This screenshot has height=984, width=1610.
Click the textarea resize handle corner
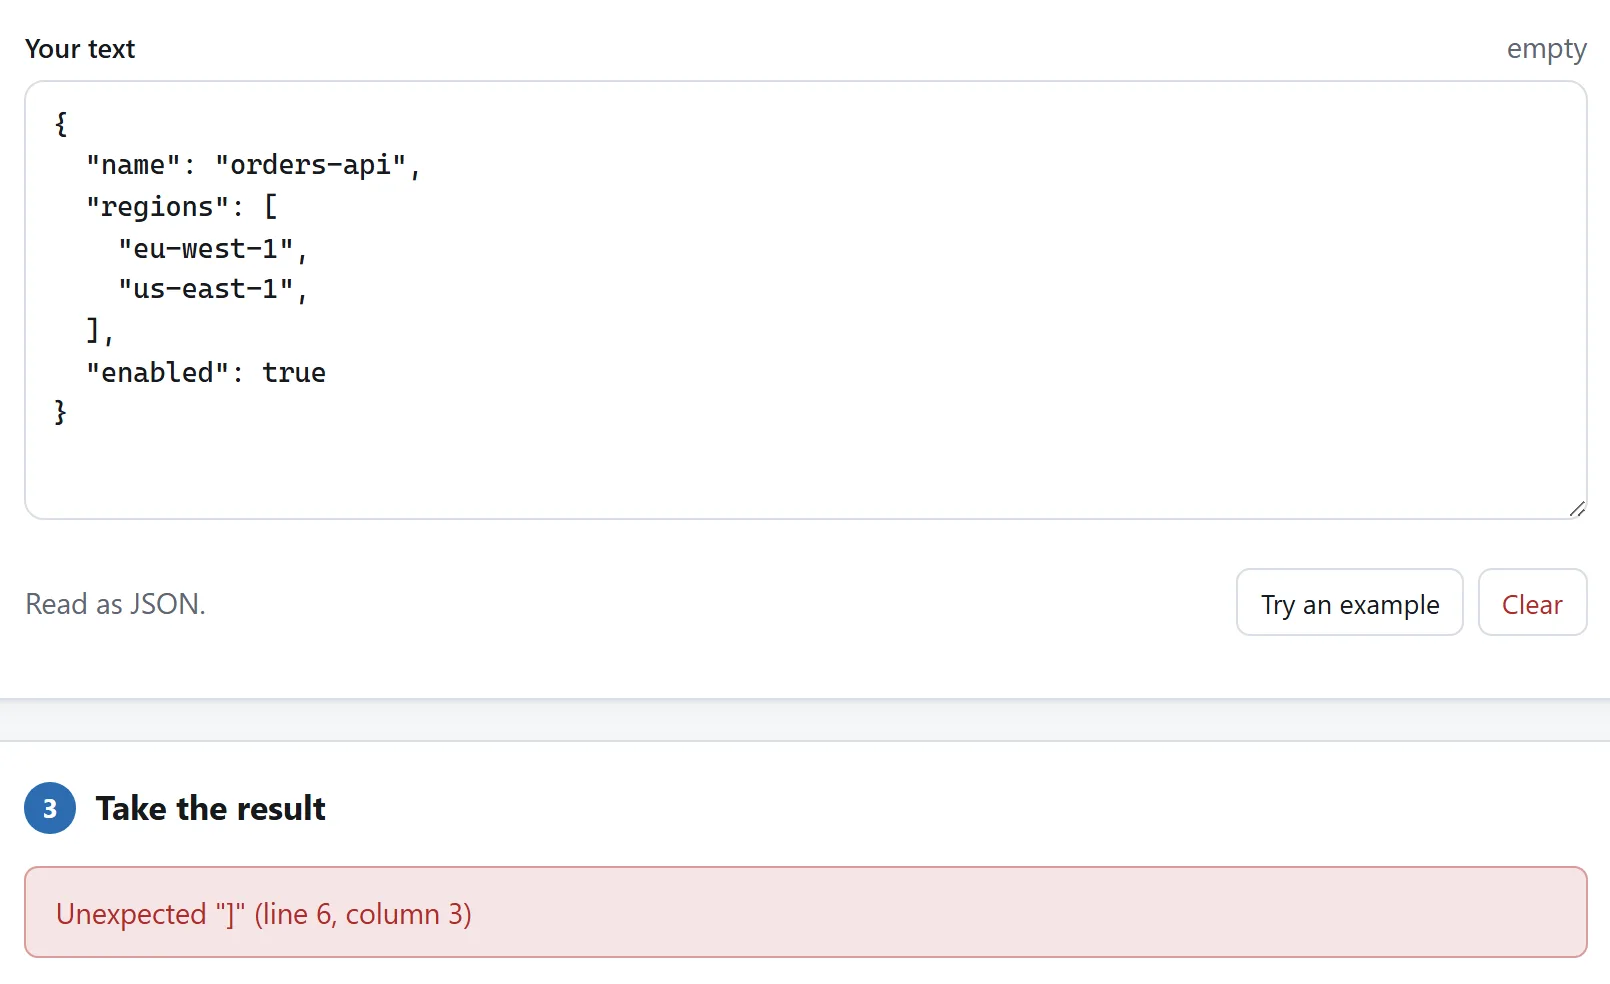1577,509
